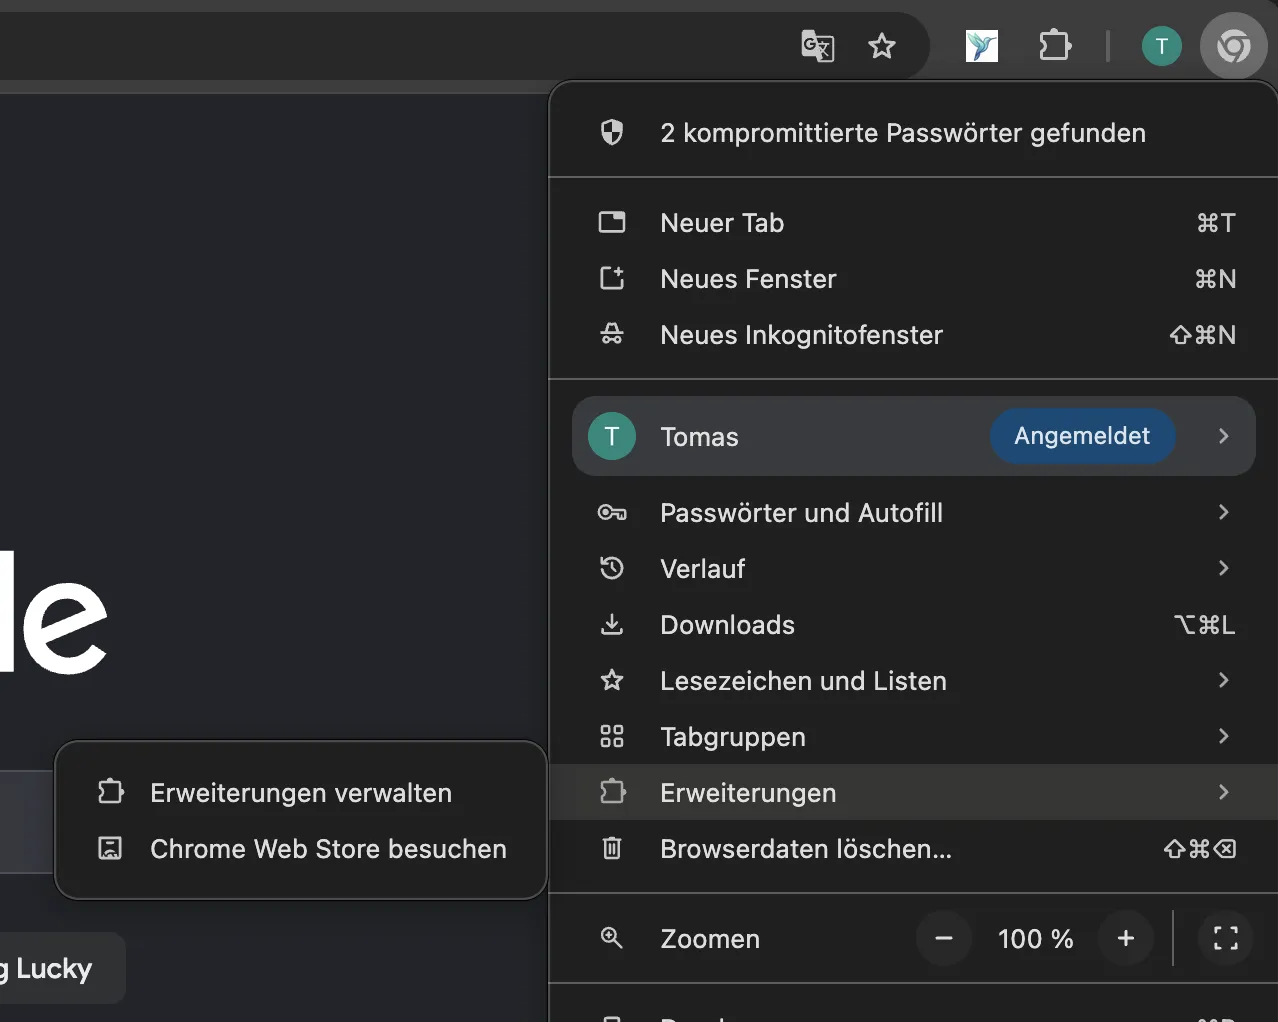
Task: Open Browserdaten löschen…
Action: coord(913,849)
